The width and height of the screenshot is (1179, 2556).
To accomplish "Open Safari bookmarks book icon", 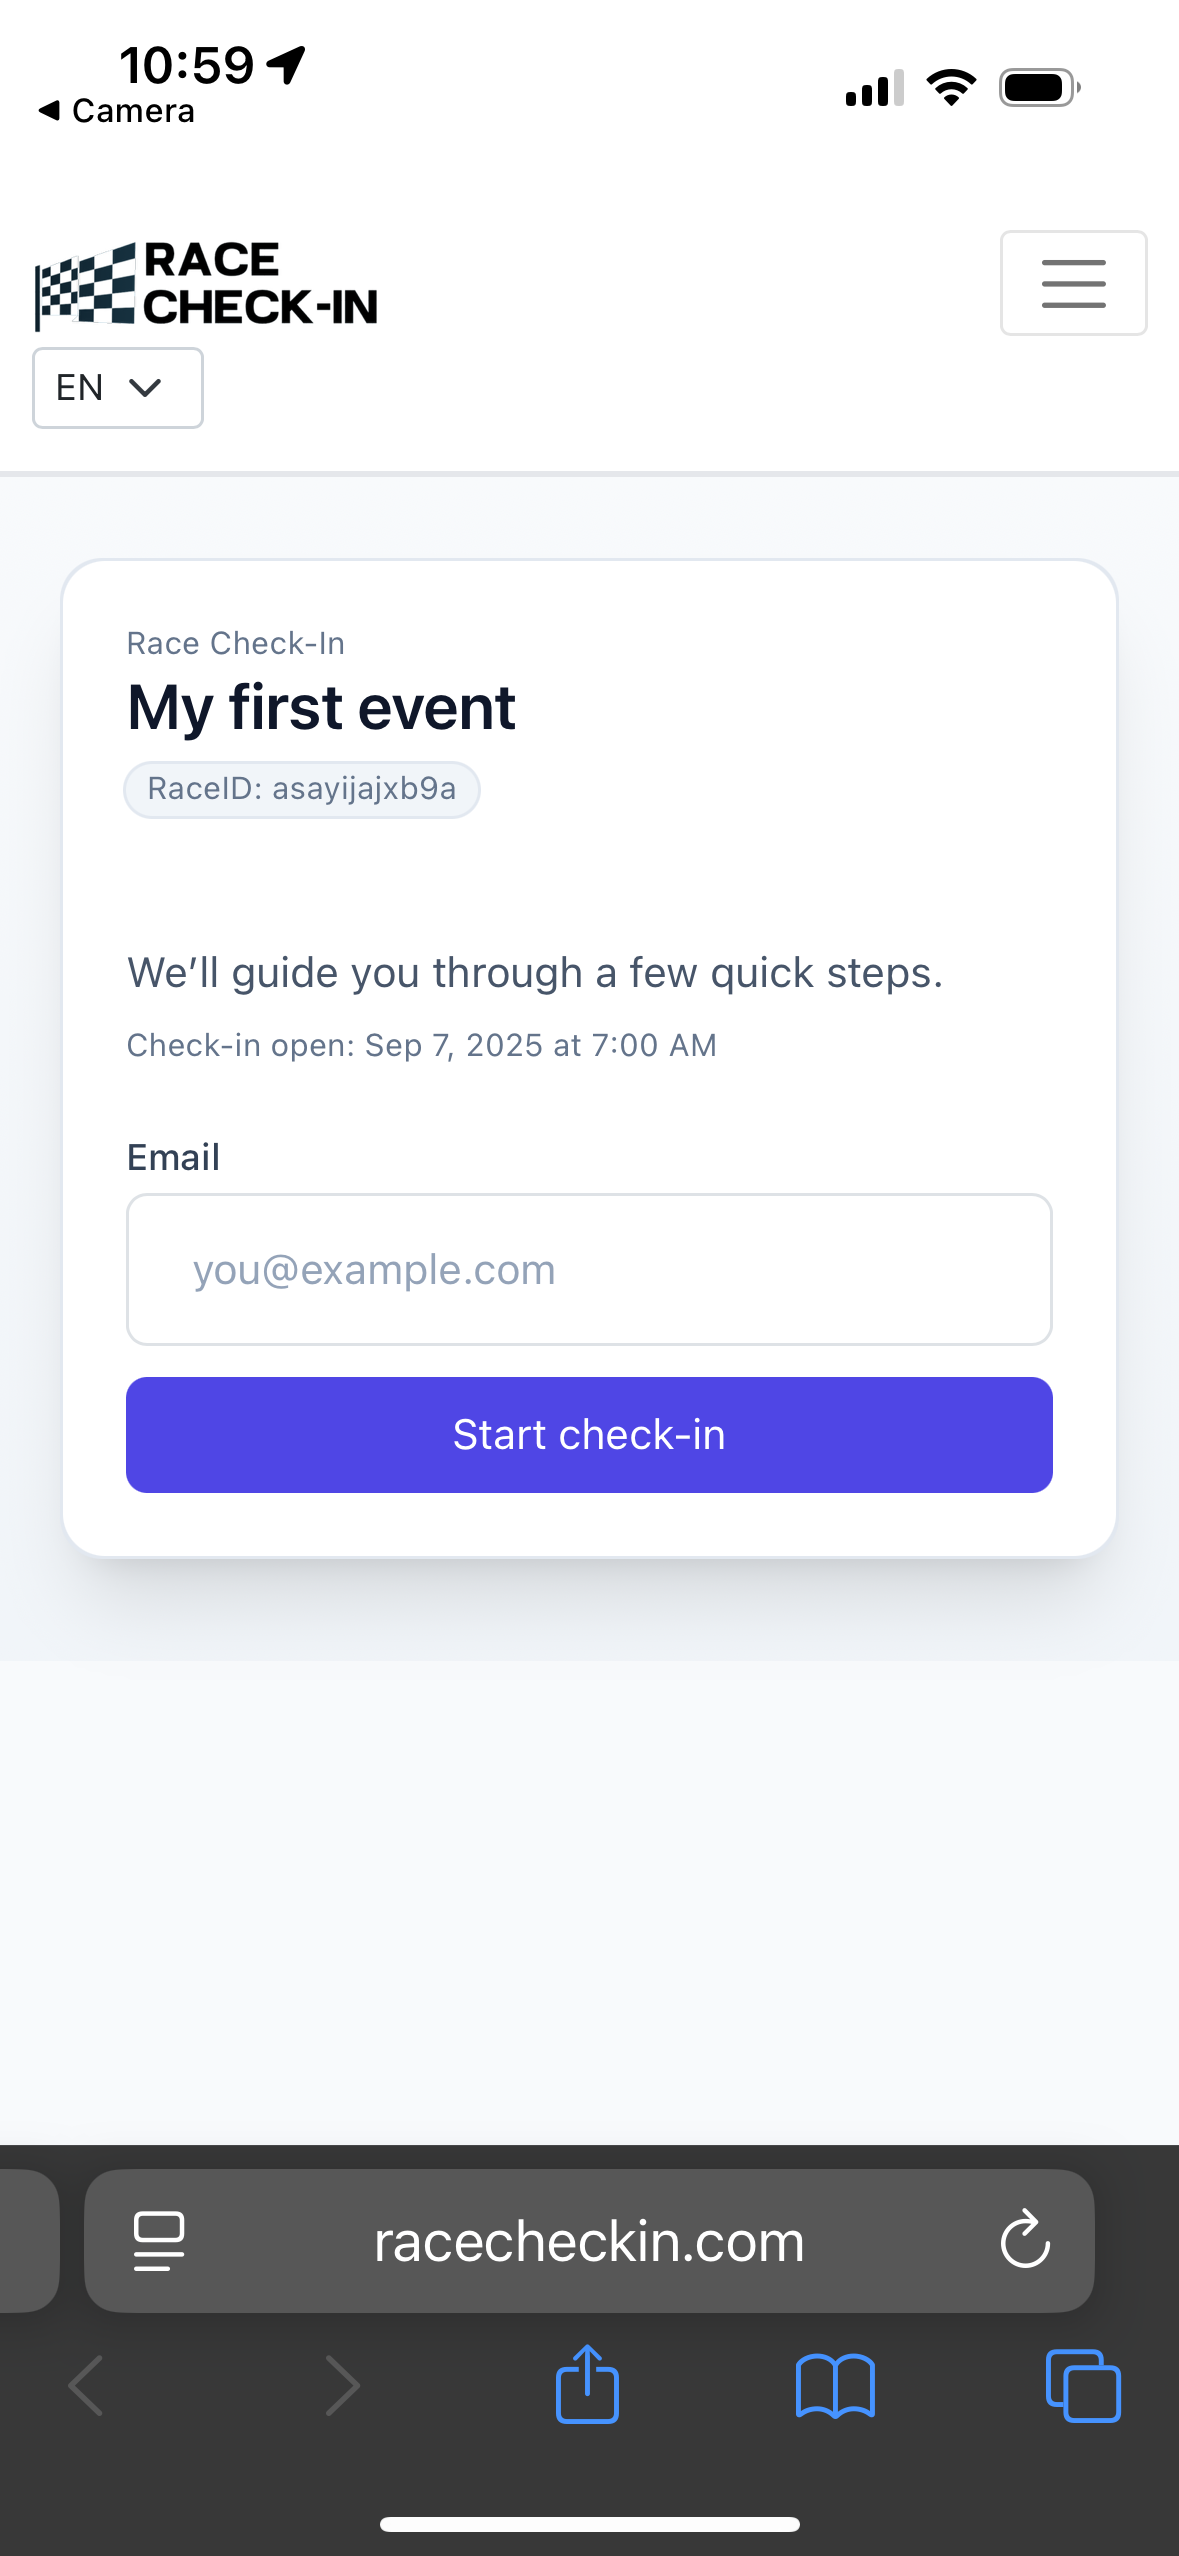I will [x=835, y=2386].
